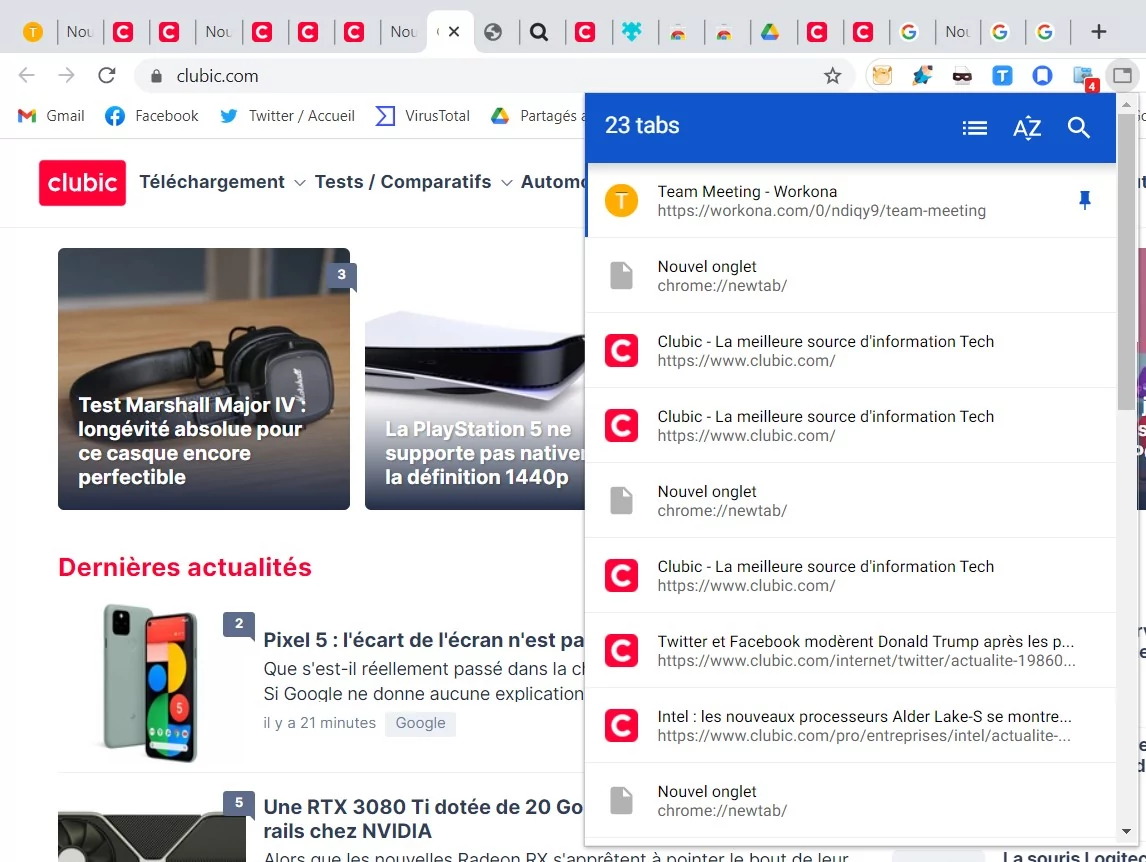
Task: Open the Partagés Drive bookmark
Action: pyautogui.click(x=538, y=116)
